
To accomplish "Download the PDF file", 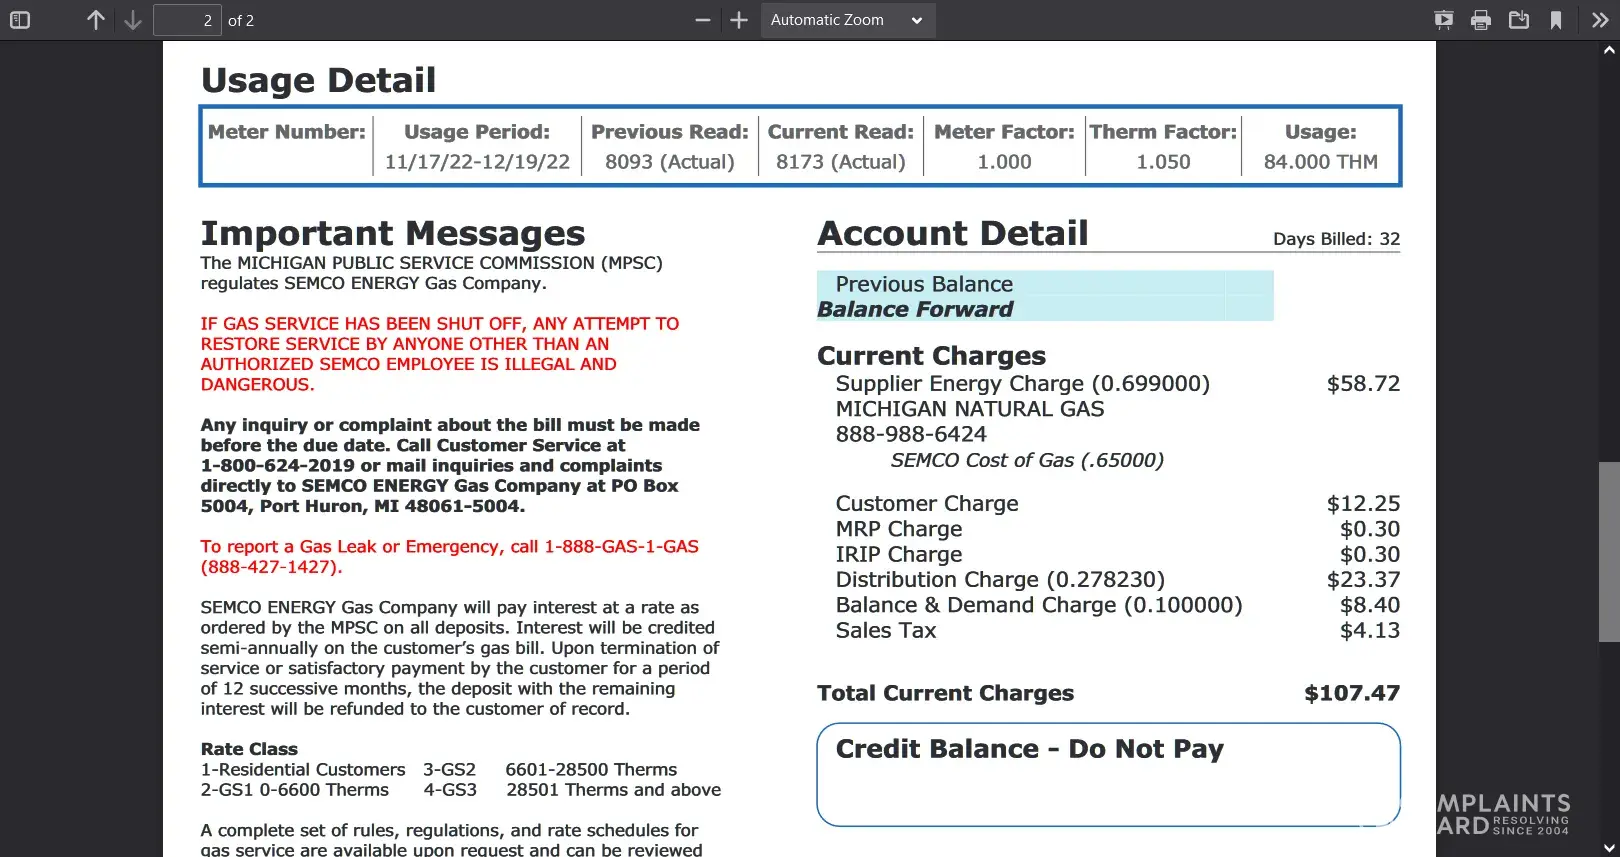I will click(x=1519, y=20).
